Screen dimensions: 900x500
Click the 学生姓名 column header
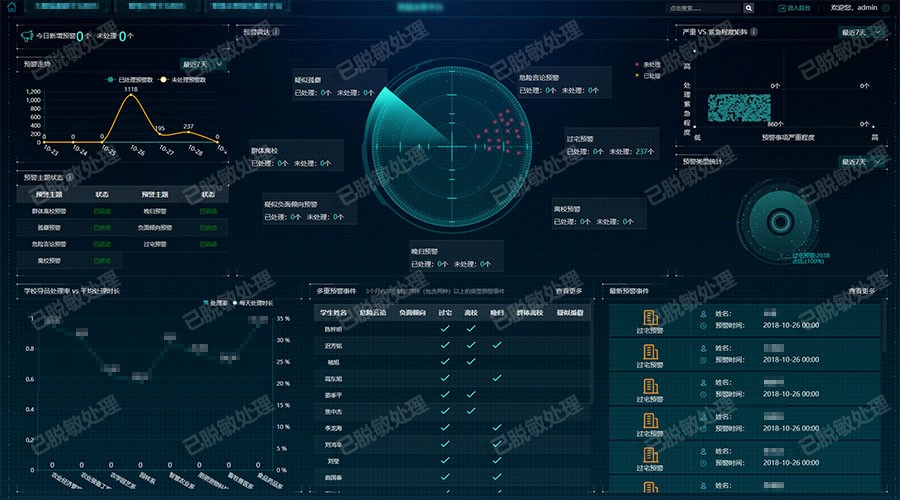pyautogui.click(x=333, y=313)
